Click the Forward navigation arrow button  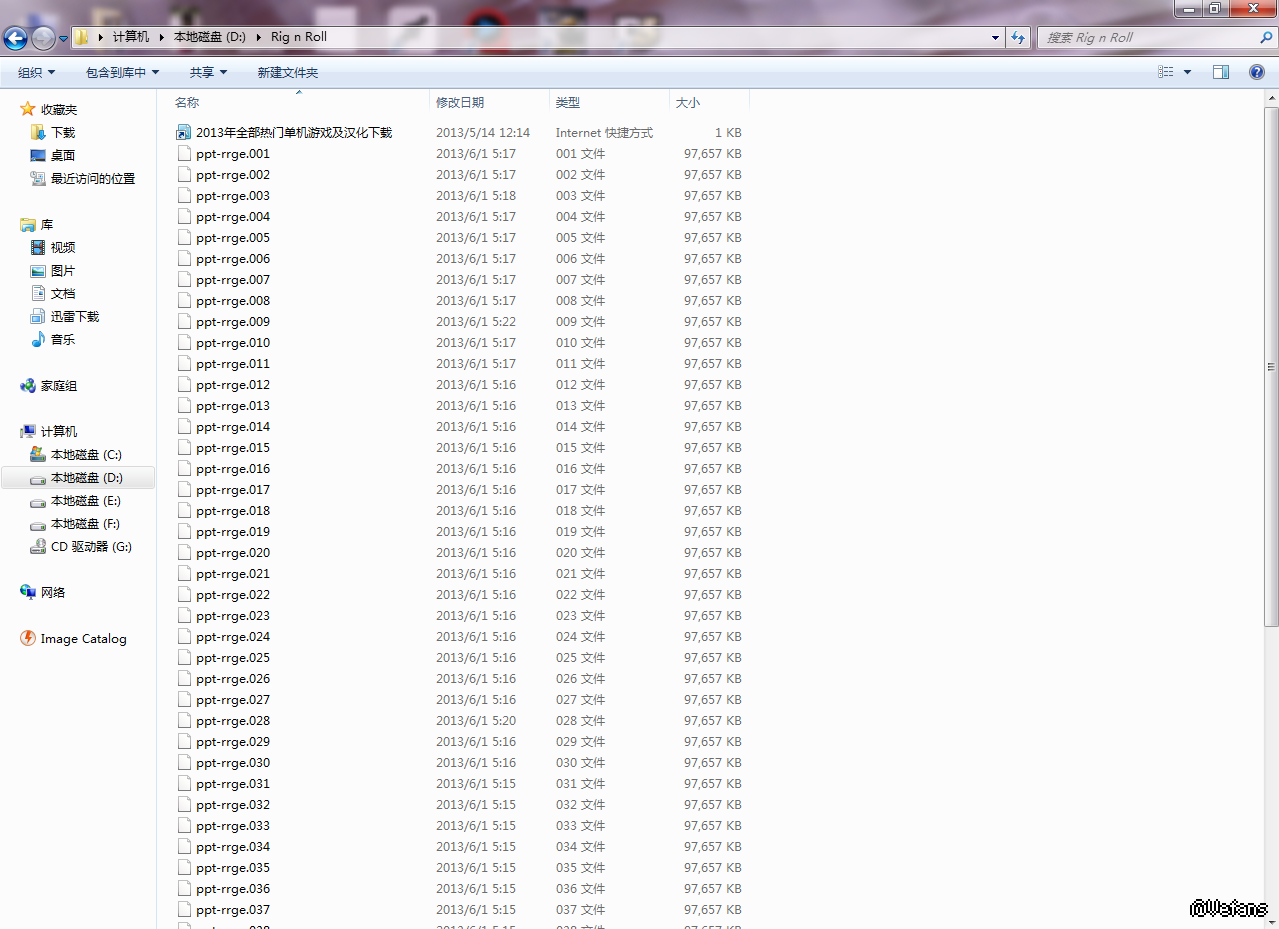tap(43, 38)
